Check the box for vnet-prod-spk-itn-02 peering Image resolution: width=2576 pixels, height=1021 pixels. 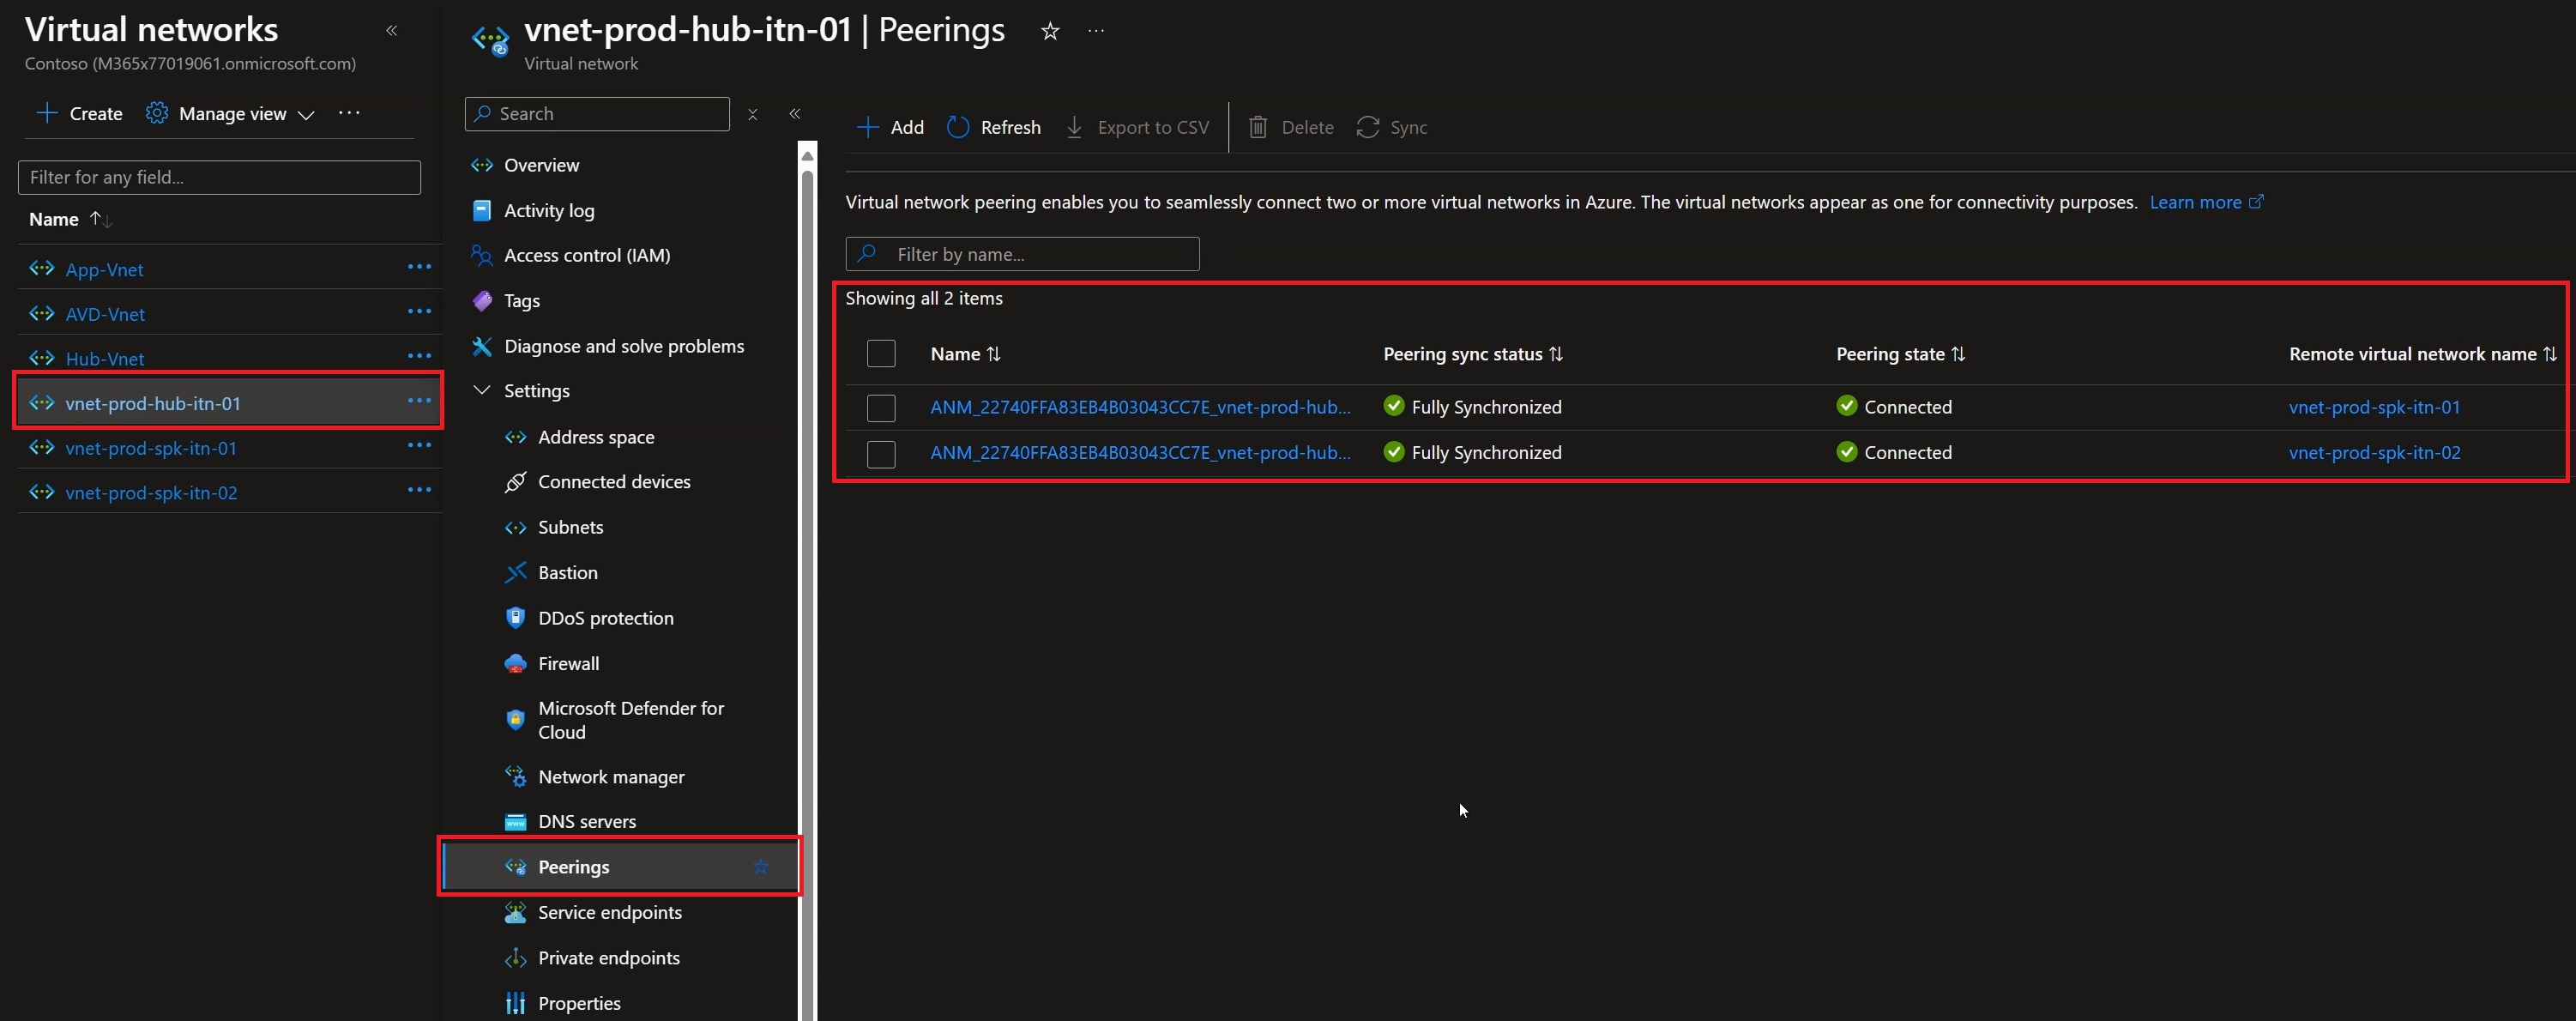[x=881, y=454]
